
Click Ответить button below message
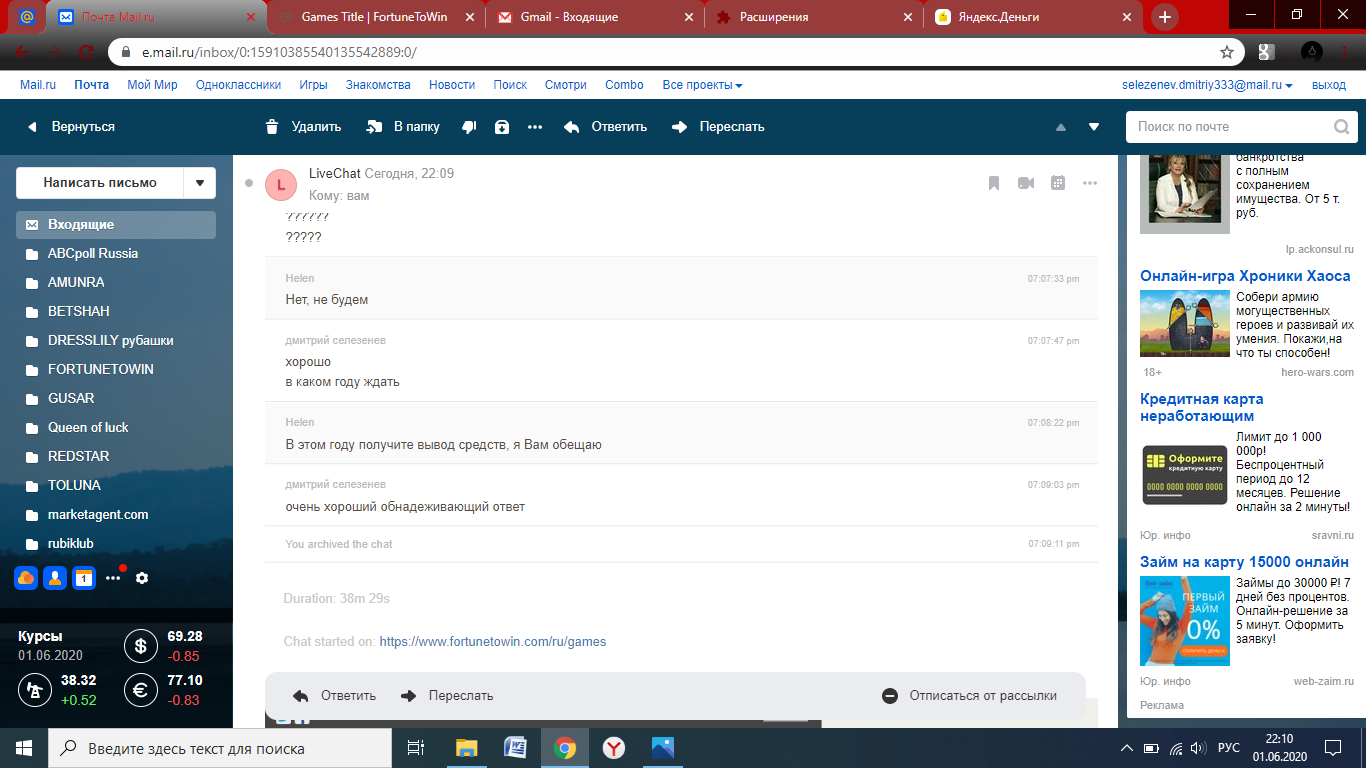pos(334,696)
